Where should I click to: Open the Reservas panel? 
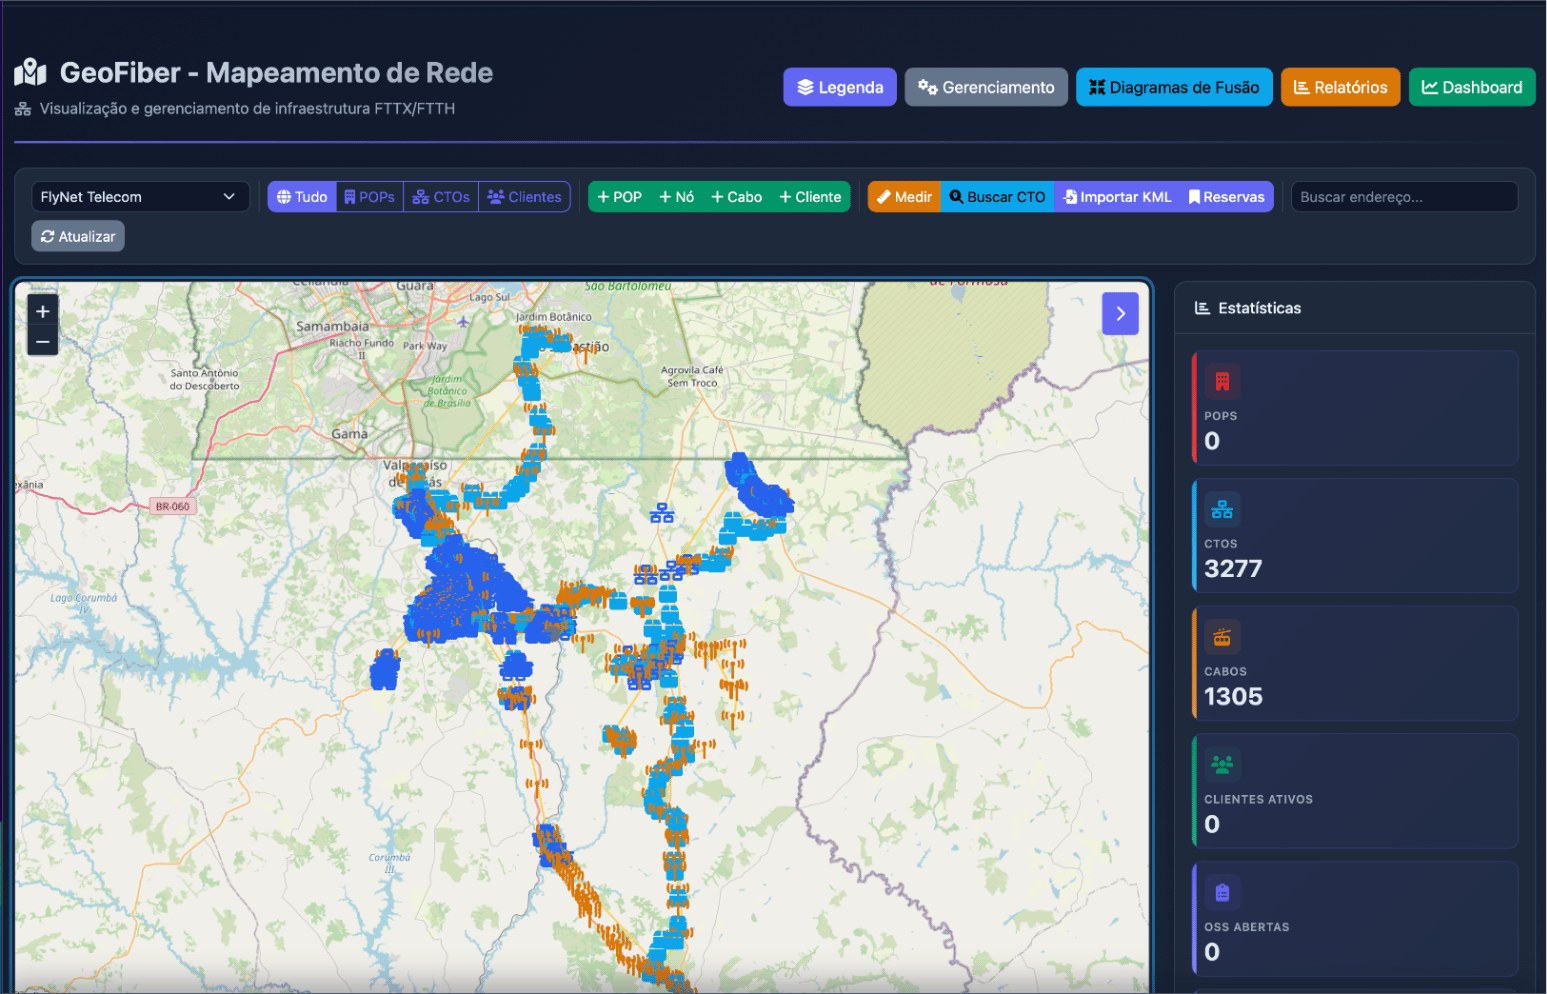tap(1226, 196)
